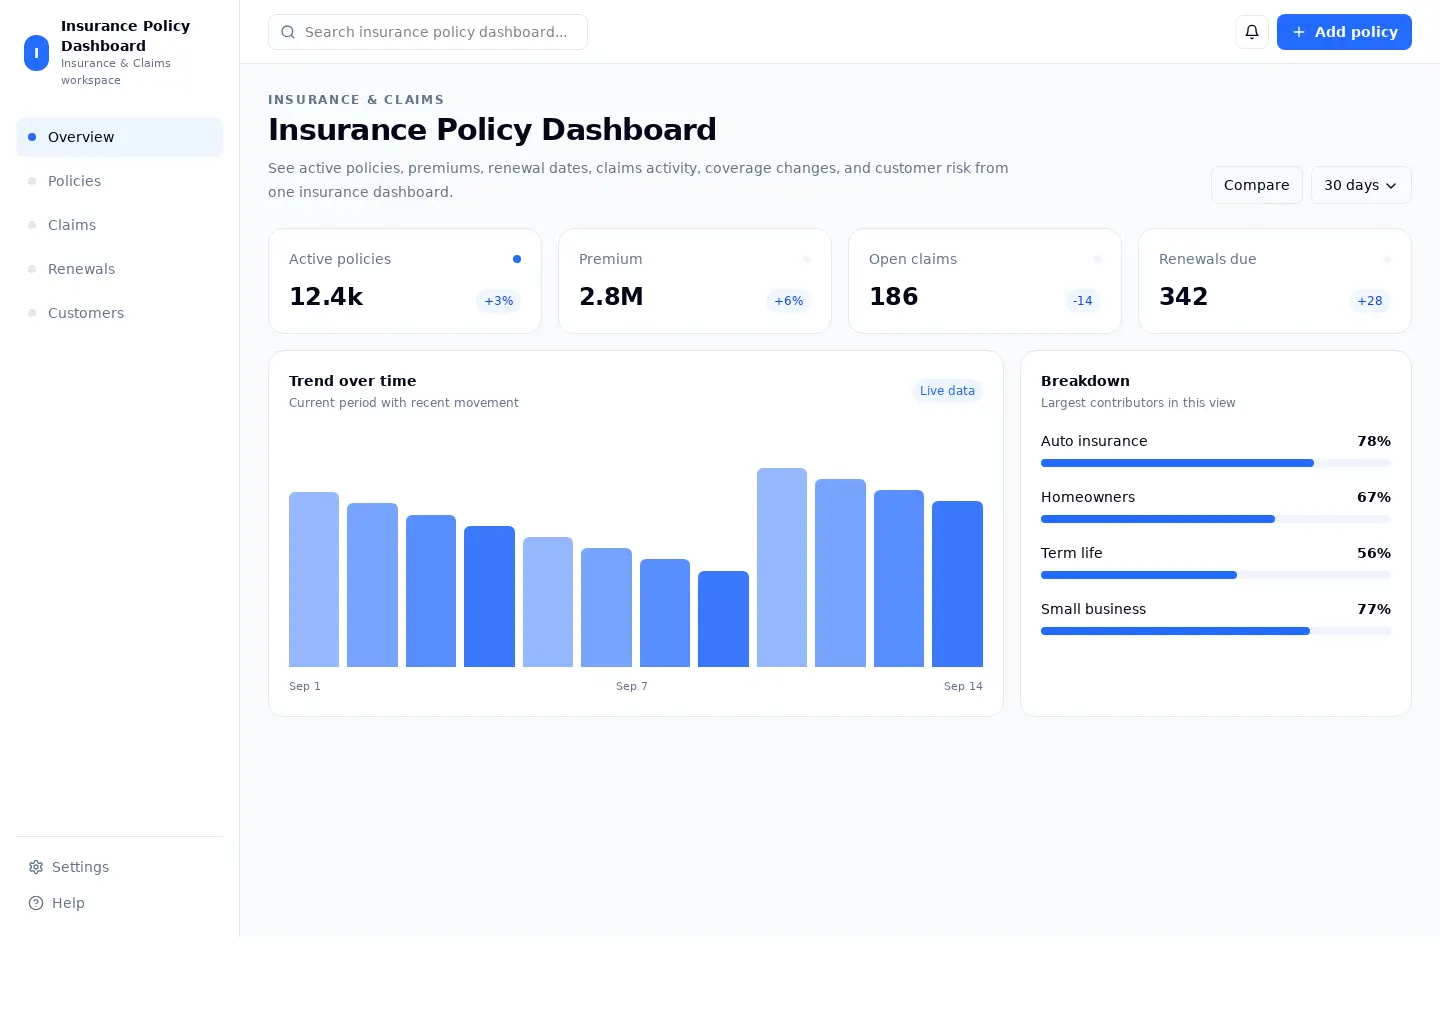Go to Policies in the sidebar

pos(120,181)
